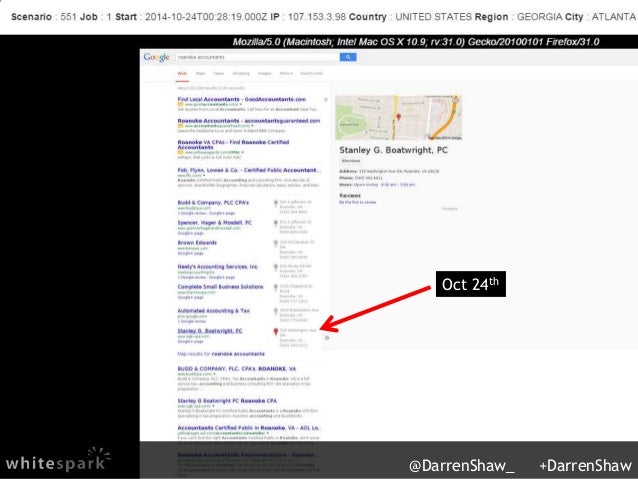The width and height of the screenshot is (638, 479).
Task: Open Spencer, Hager & Mosdell, PC listing
Action: (x=214, y=223)
